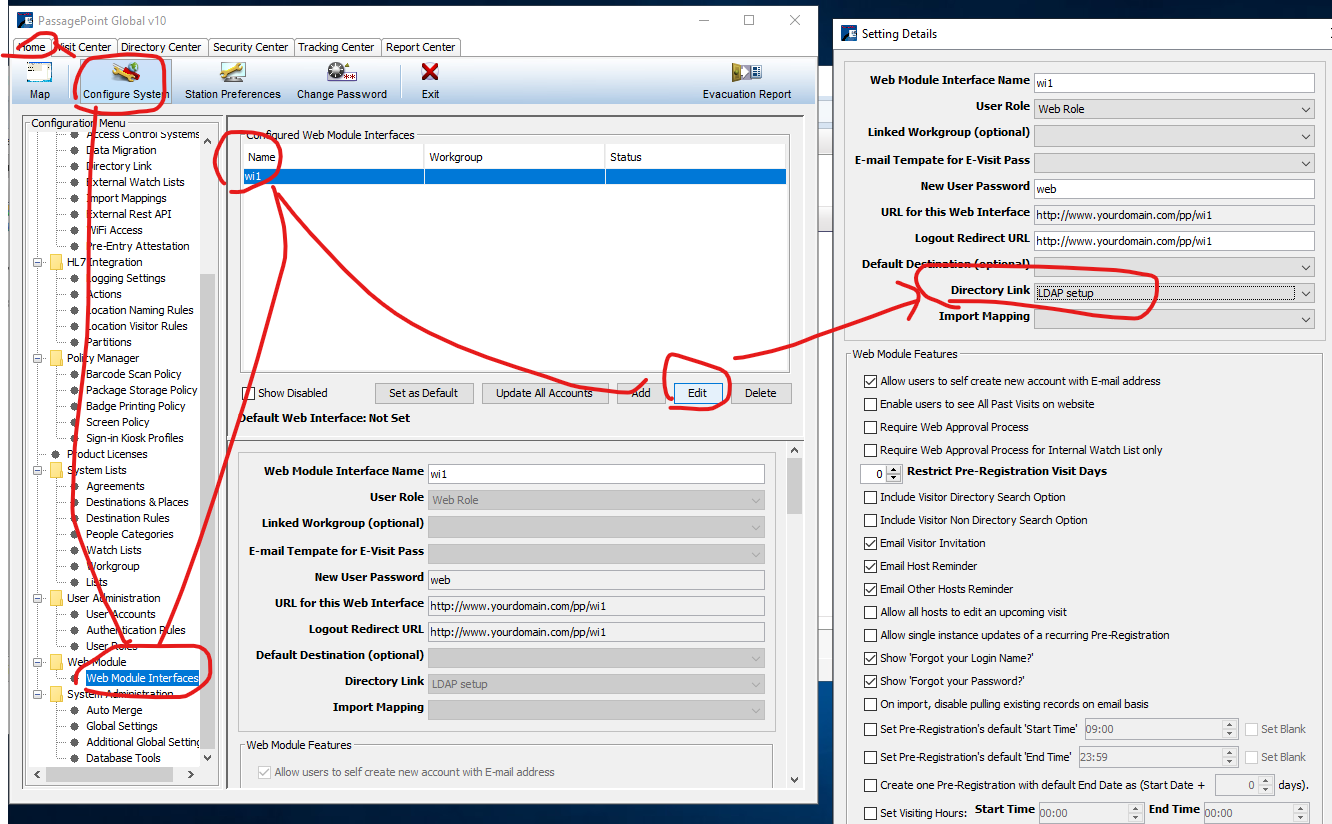
Task: Enable Require Web Approval Process checkbox
Action: (x=870, y=427)
